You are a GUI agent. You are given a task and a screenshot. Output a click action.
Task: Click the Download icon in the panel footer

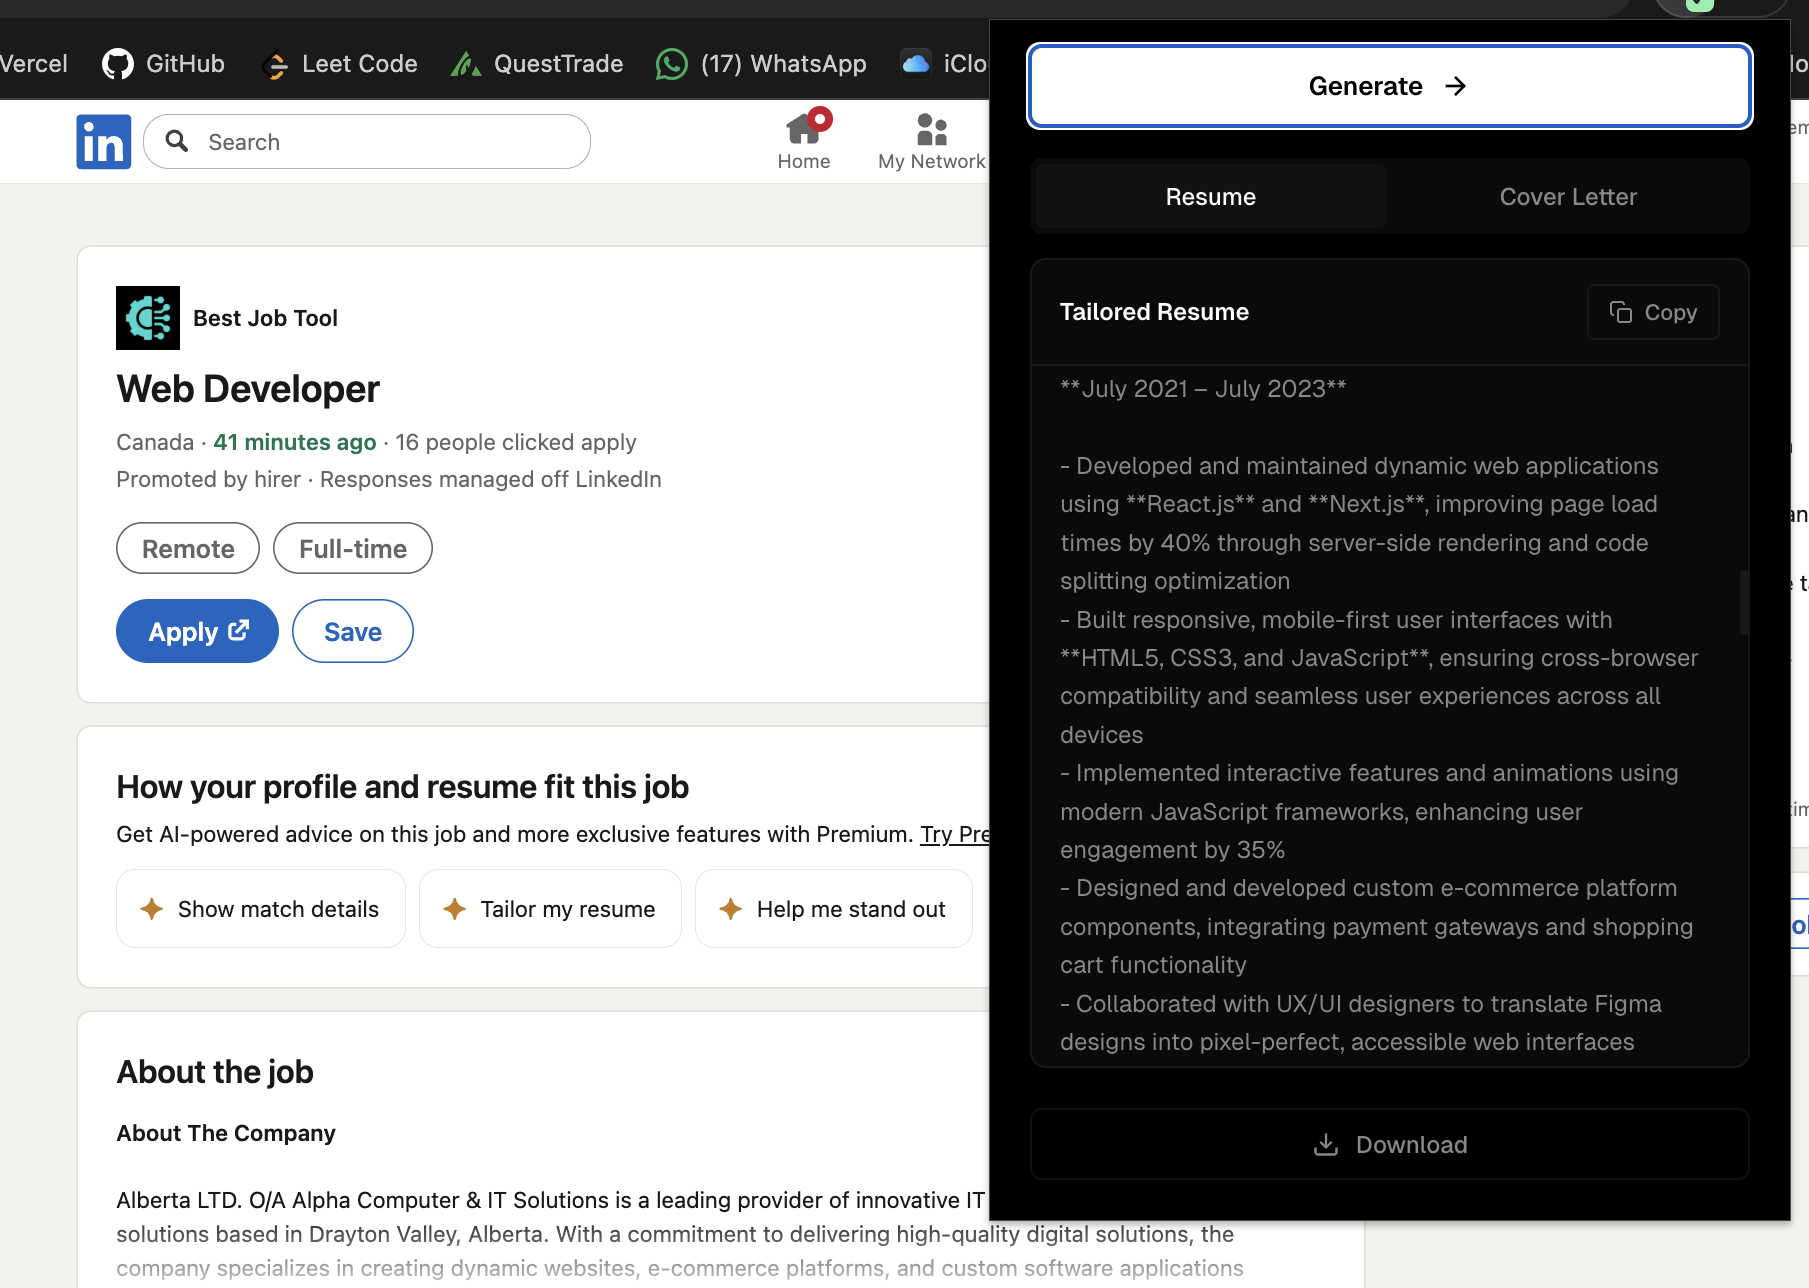(1327, 1144)
